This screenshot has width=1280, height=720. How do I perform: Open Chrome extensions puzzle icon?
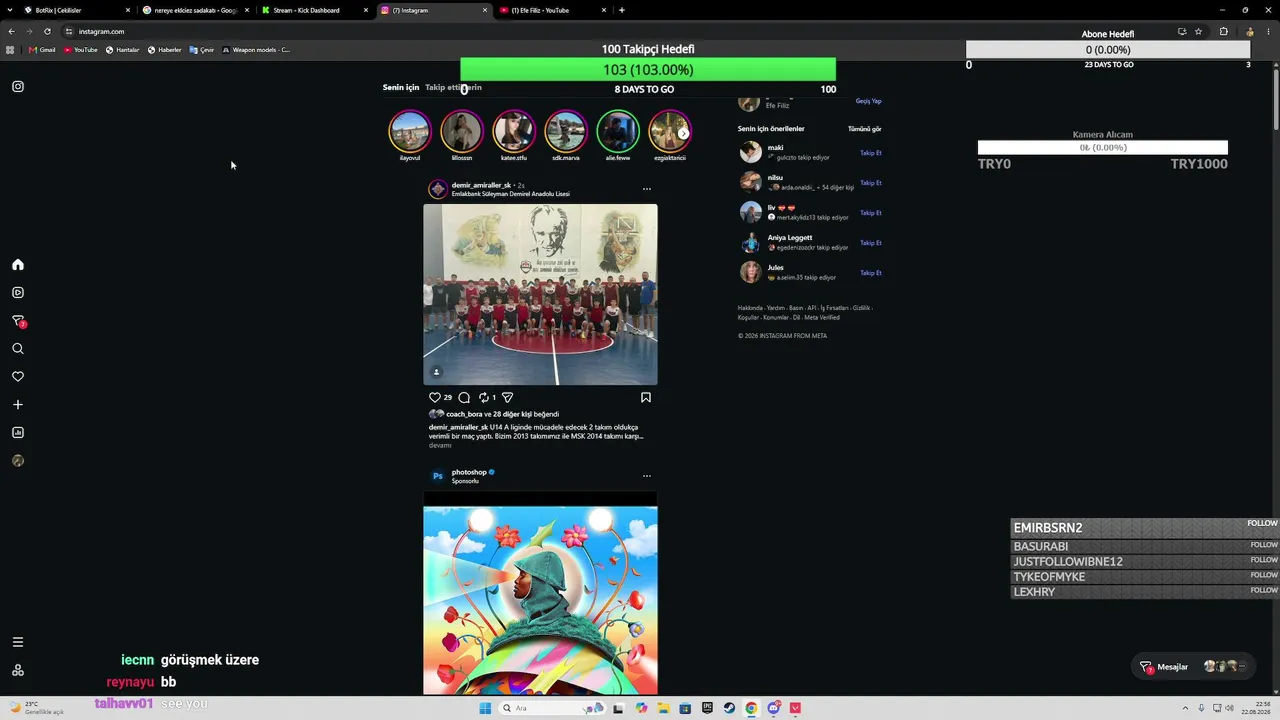1223,31
